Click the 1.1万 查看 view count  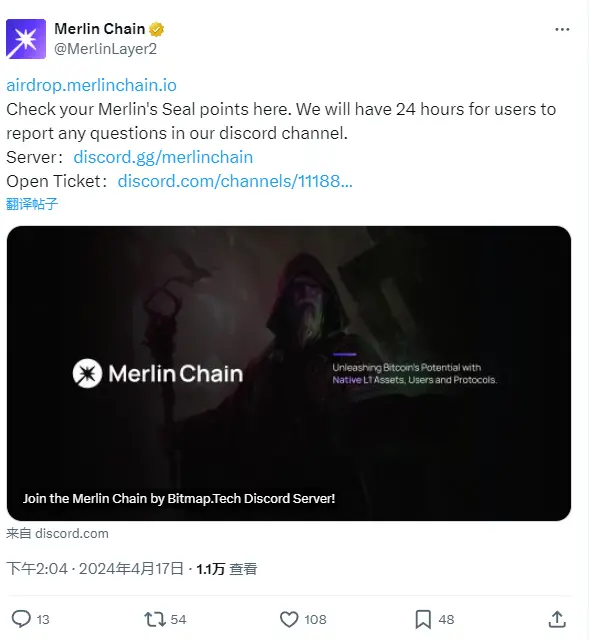coord(227,569)
